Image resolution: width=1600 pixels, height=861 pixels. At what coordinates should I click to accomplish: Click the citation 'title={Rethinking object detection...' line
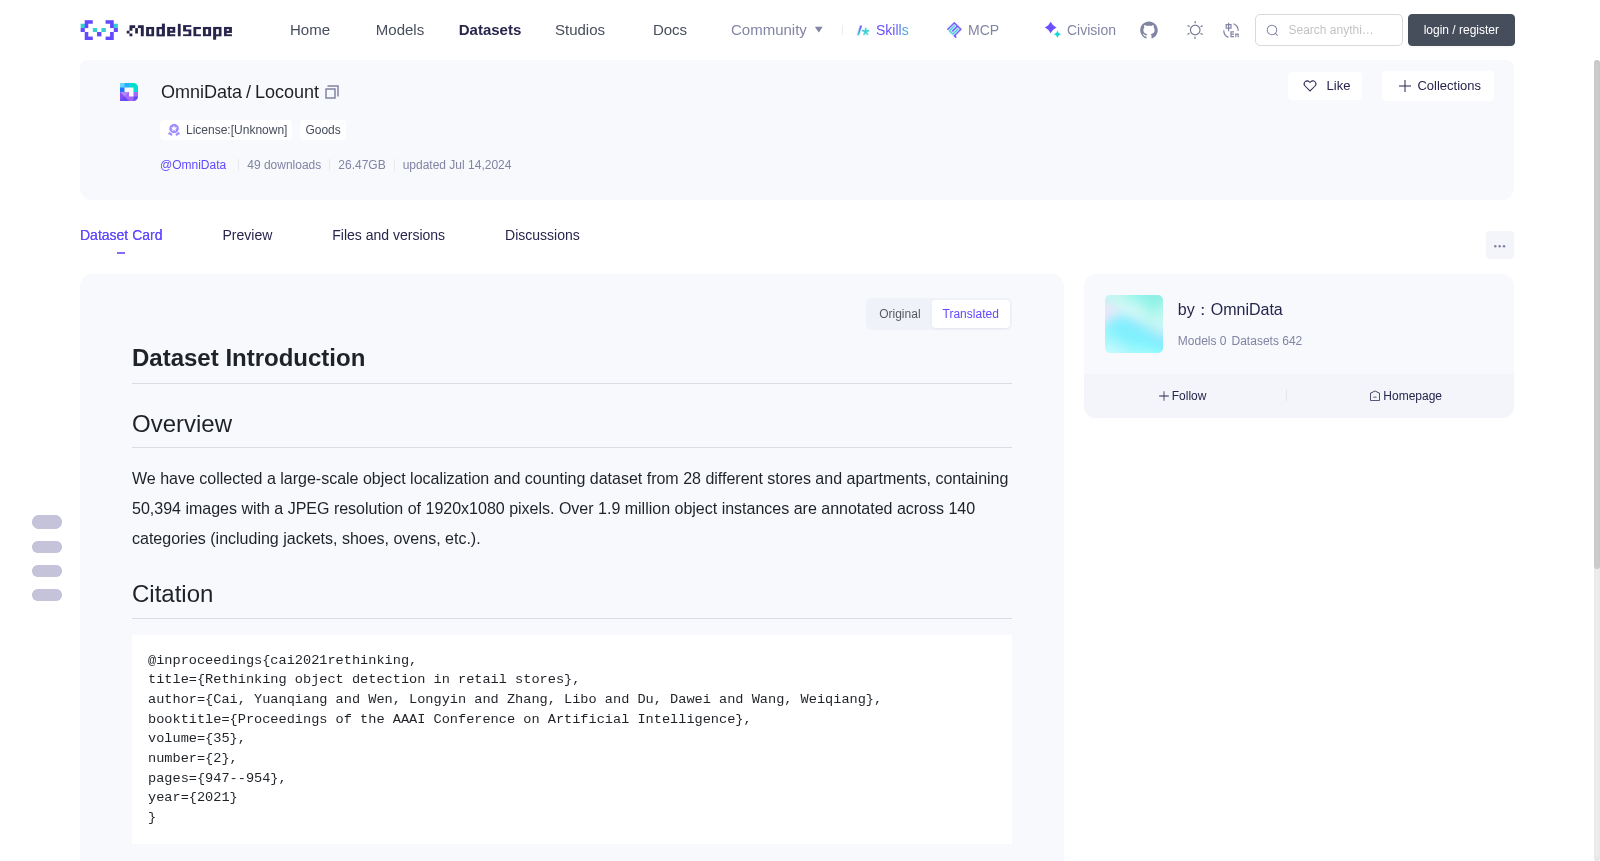click(364, 679)
